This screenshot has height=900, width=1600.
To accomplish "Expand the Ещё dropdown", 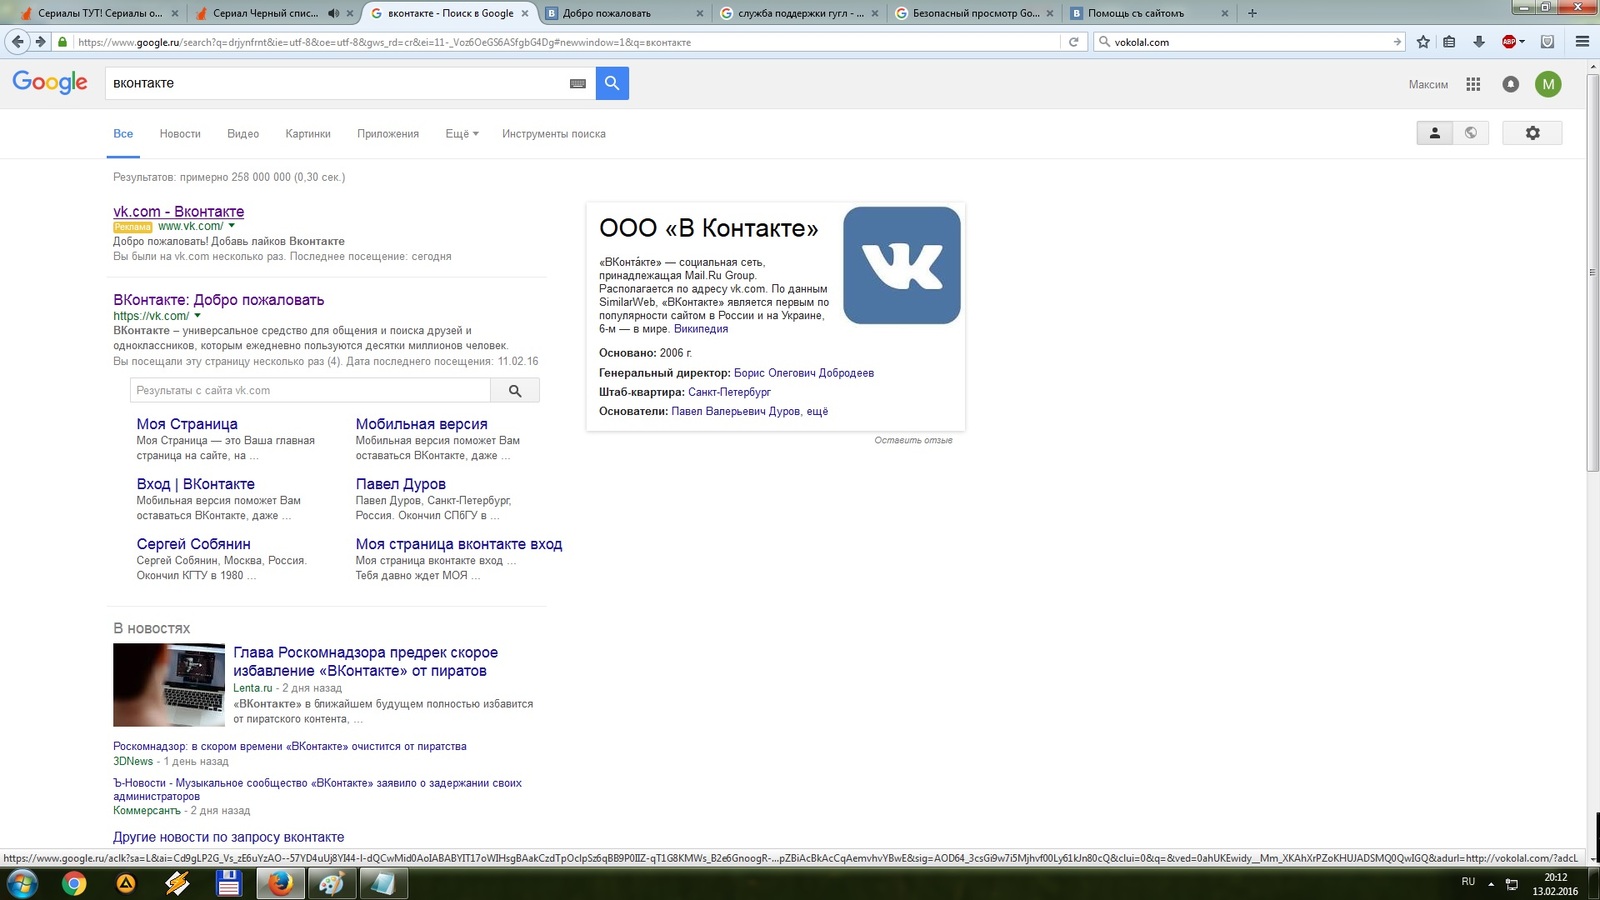I will [462, 134].
